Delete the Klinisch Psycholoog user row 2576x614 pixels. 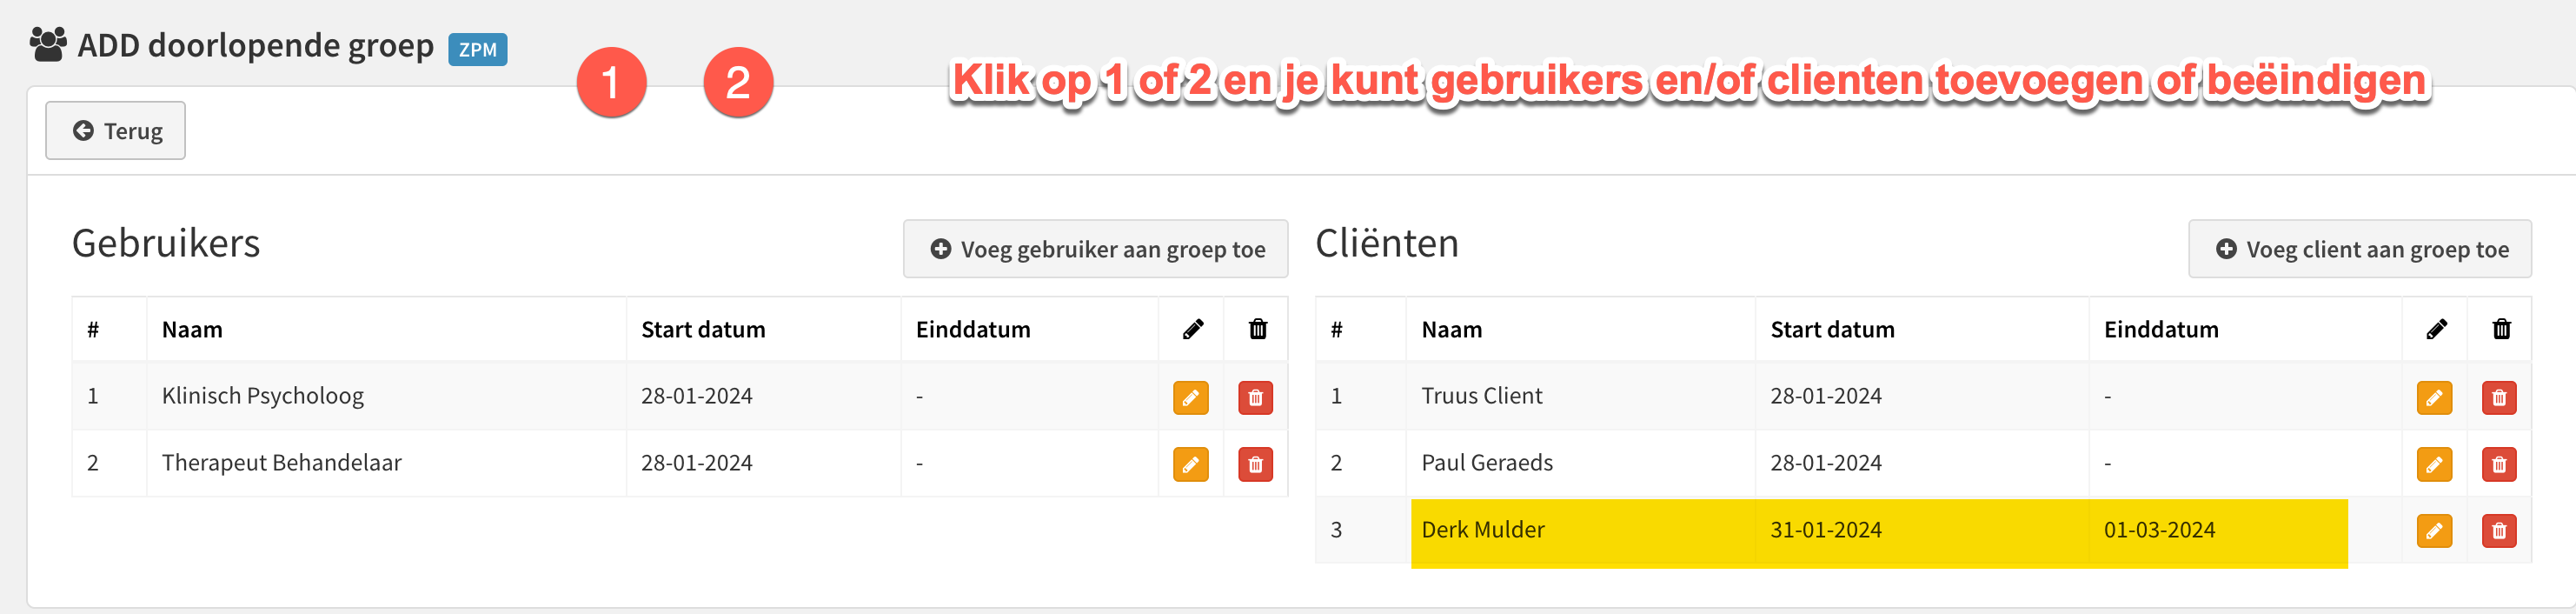1255,397
